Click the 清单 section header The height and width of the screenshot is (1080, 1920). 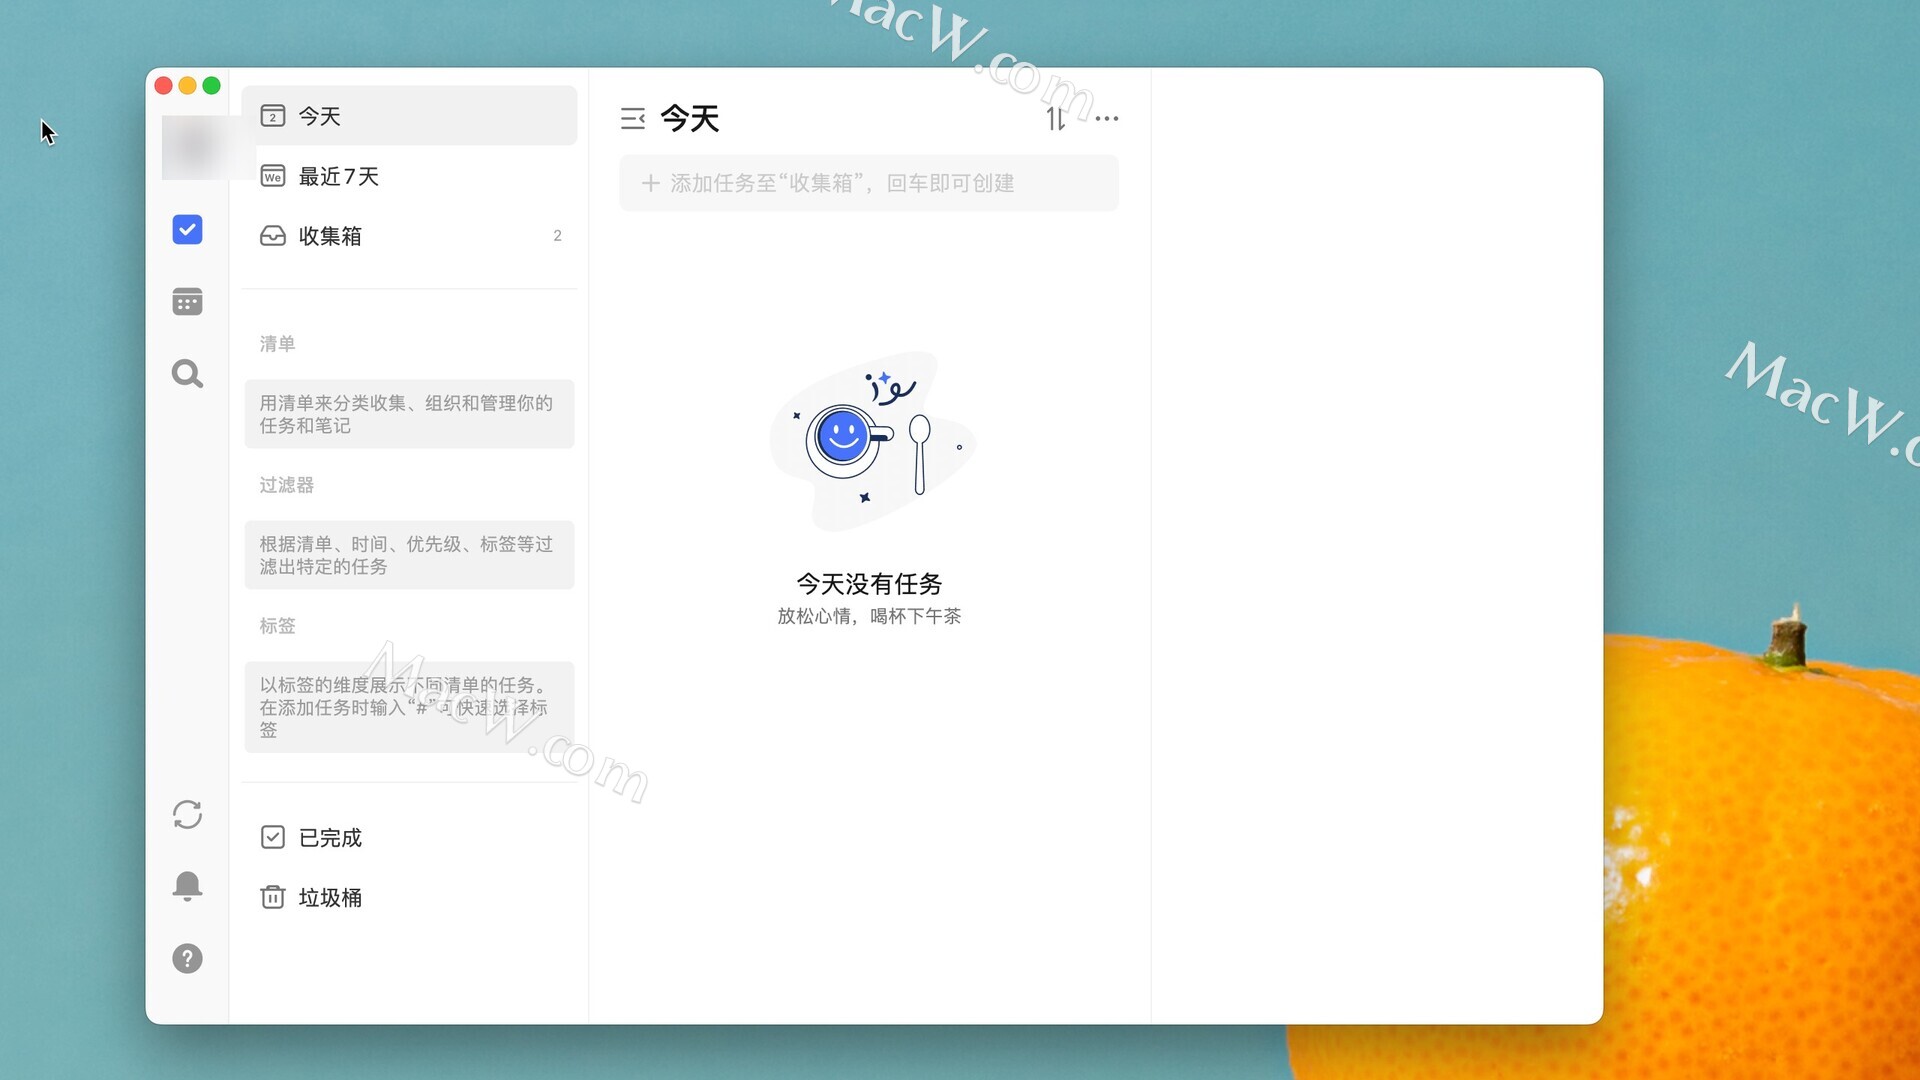point(277,344)
